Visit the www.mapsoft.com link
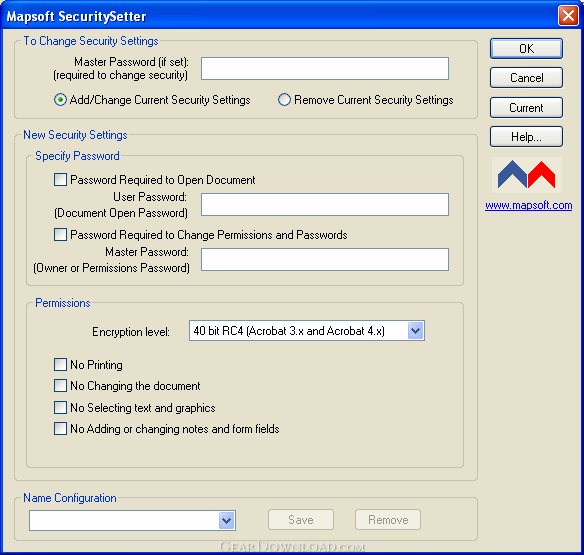The height and width of the screenshot is (555, 584). tap(529, 205)
